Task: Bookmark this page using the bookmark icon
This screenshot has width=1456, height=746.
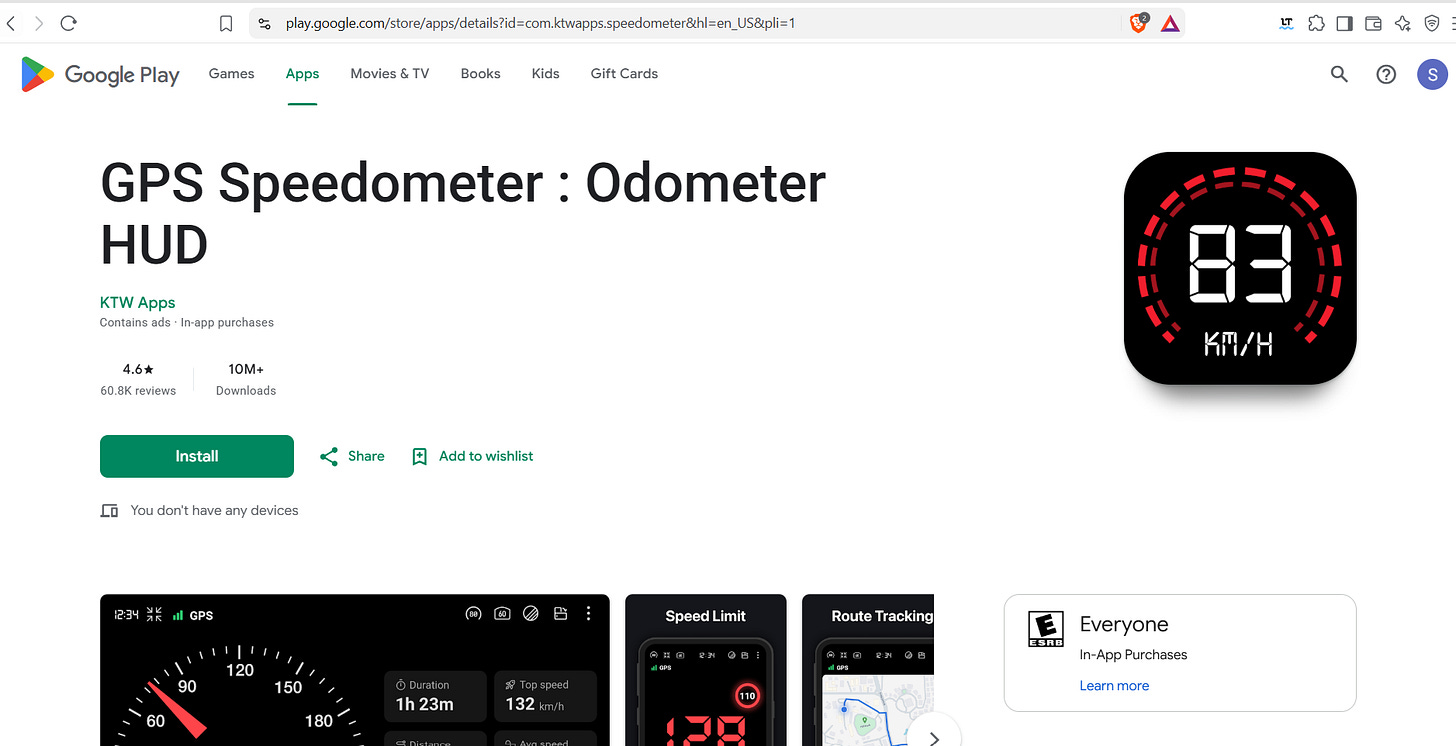Action: pyautogui.click(x=226, y=23)
